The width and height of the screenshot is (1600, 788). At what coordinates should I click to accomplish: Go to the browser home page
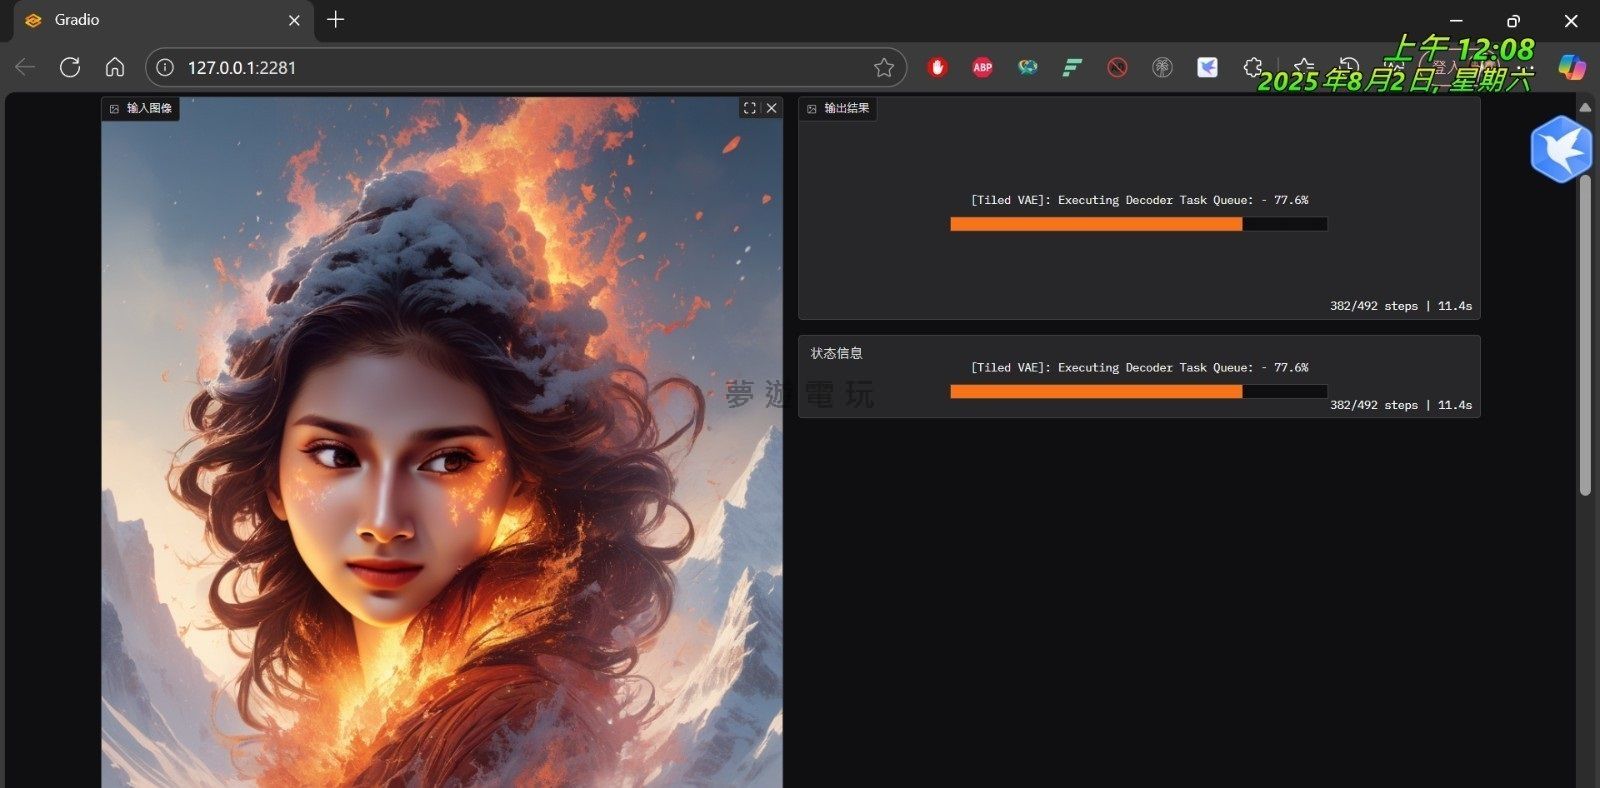(x=115, y=67)
